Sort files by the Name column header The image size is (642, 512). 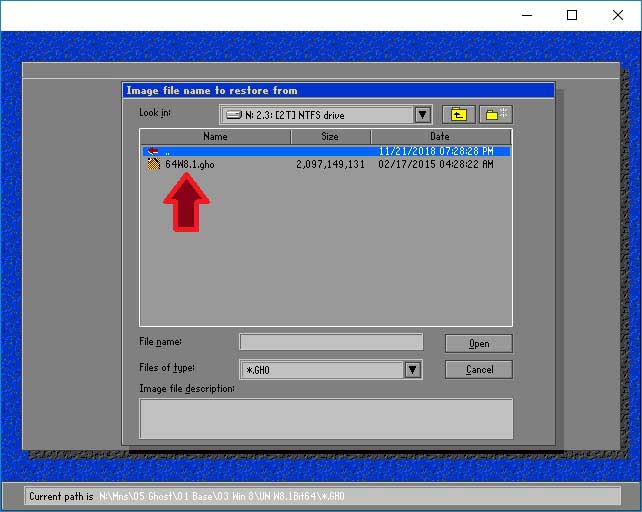point(215,137)
